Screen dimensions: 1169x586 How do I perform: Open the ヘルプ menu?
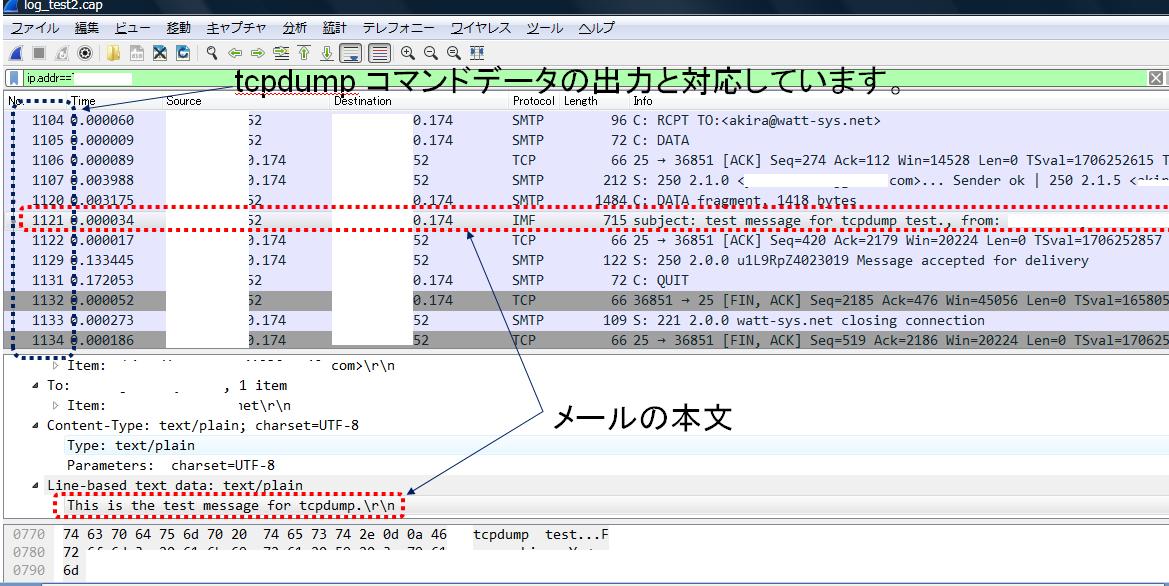(x=596, y=28)
